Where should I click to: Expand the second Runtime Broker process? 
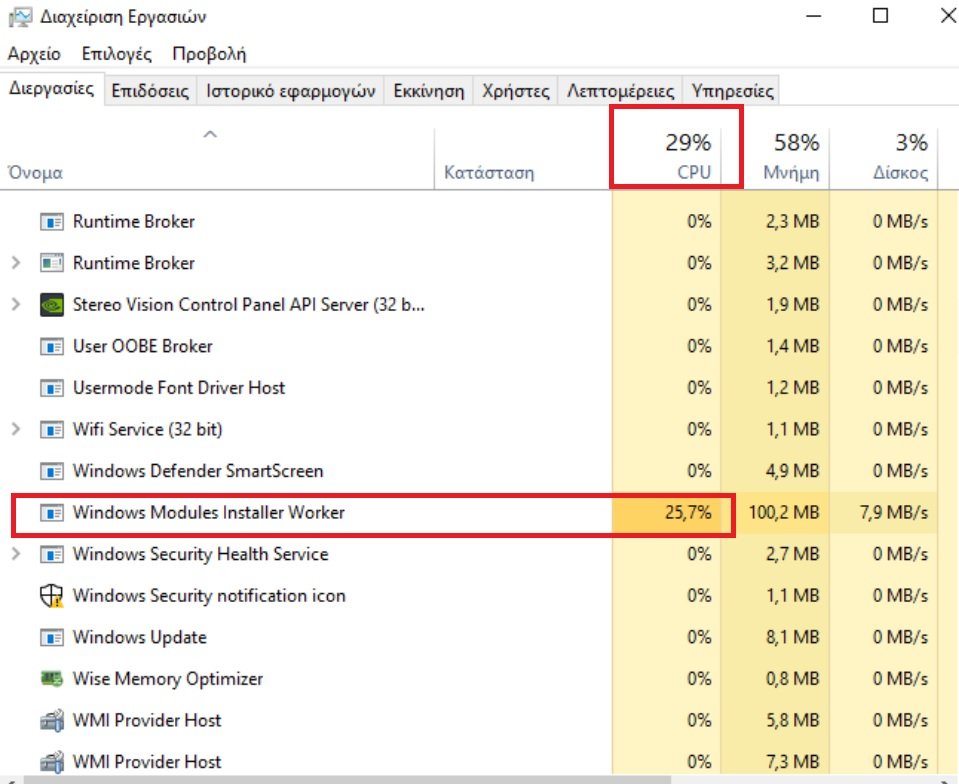click(16, 263)
